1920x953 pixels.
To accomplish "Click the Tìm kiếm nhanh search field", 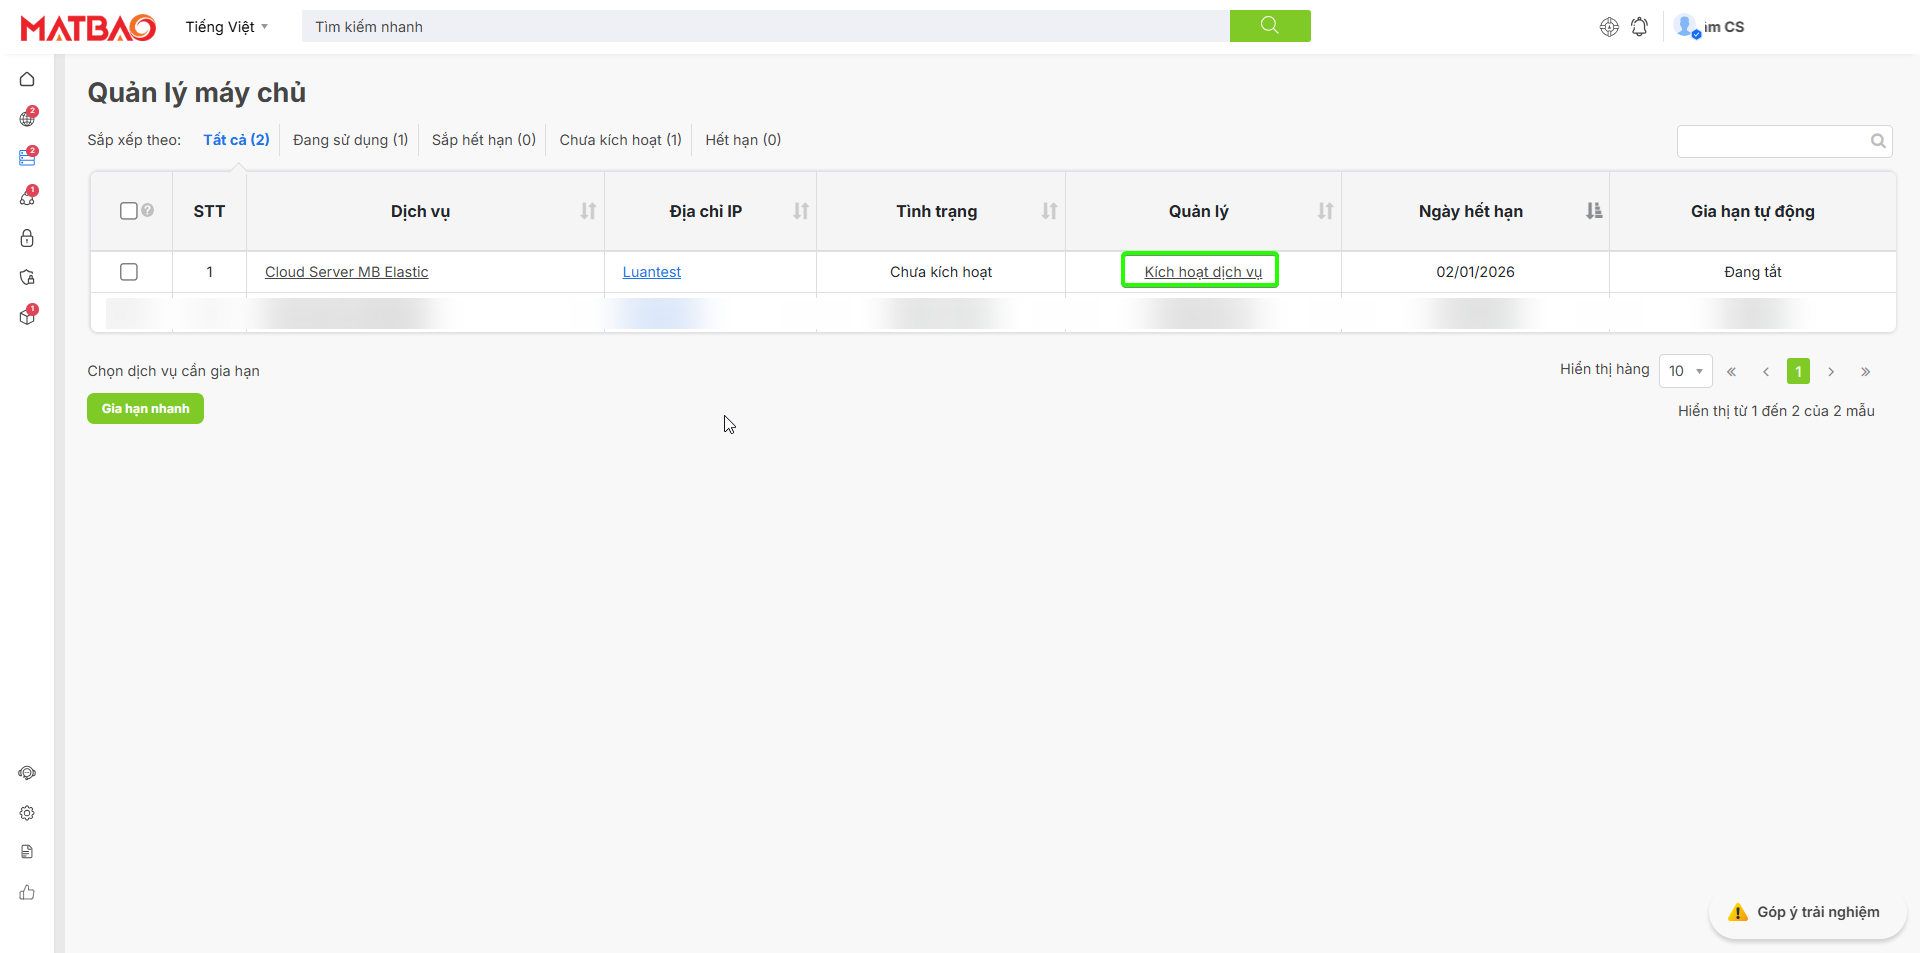I will click(765, 27).
